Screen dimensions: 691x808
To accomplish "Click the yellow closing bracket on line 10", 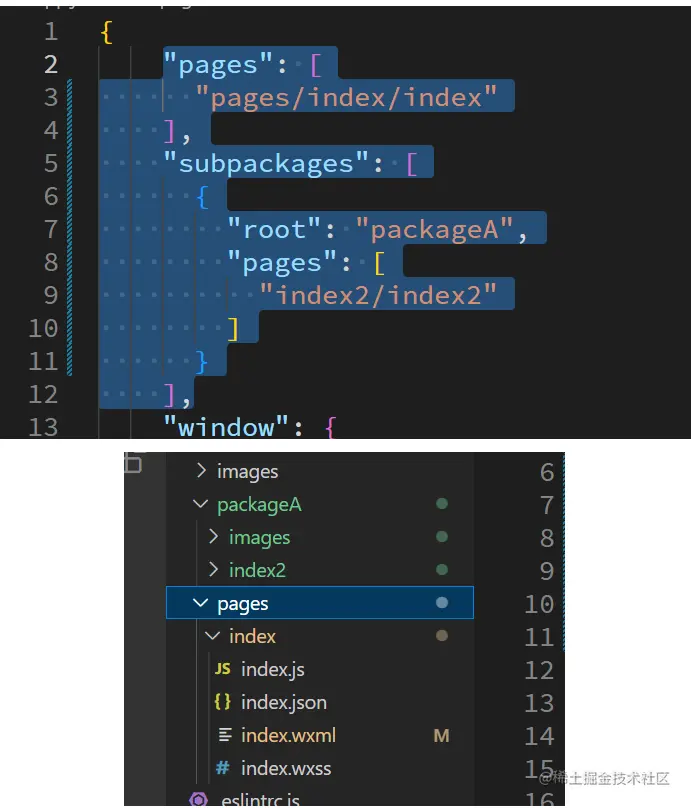I will (233, 329).
